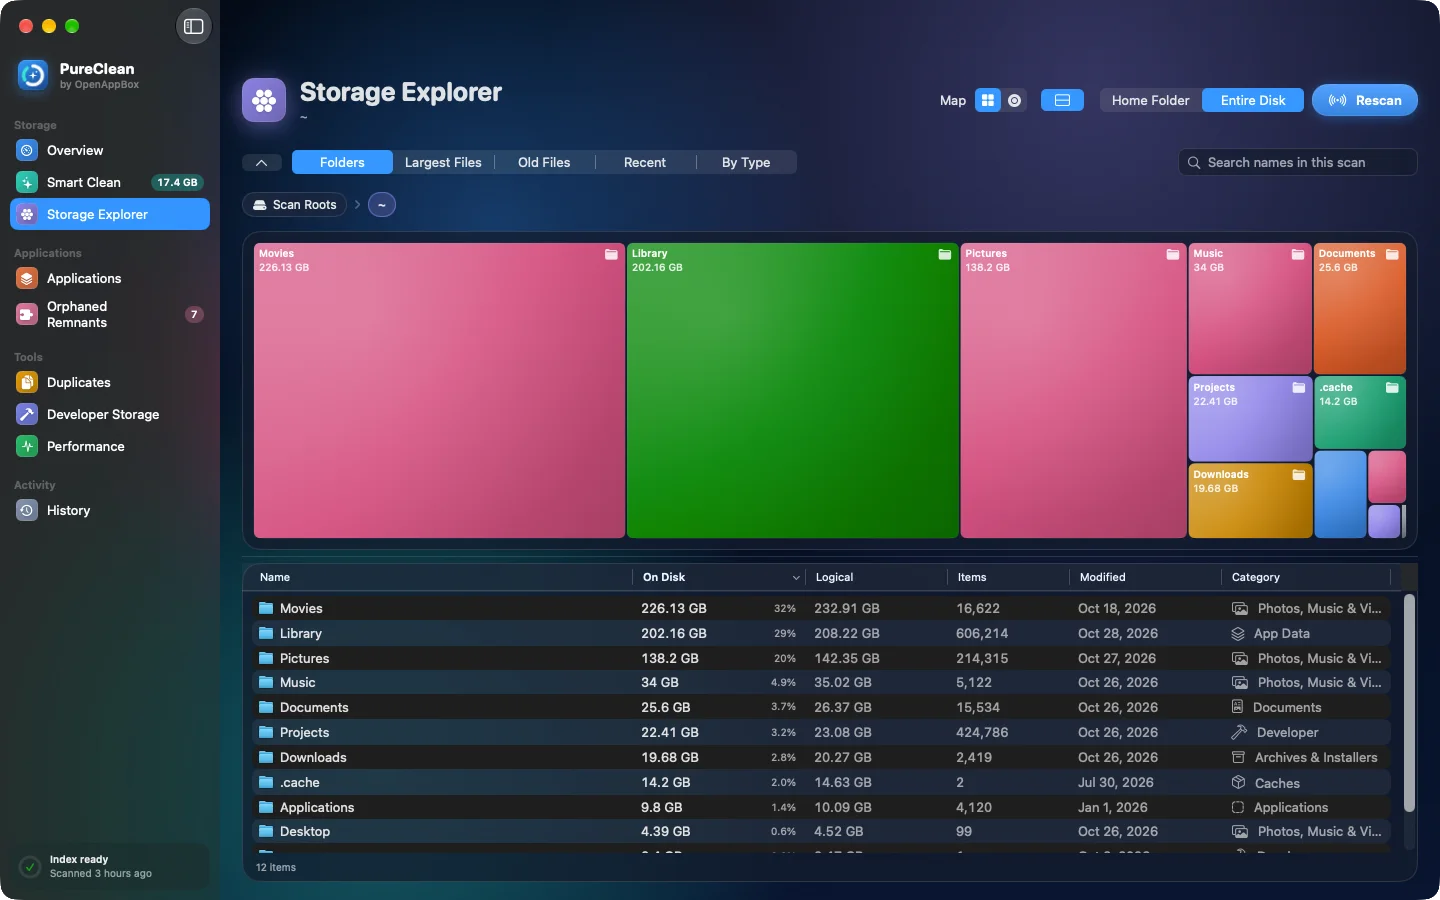1440x900 pixels.
Task: Select the yellow Downloads treemap tile
Action: [1250, 501]
